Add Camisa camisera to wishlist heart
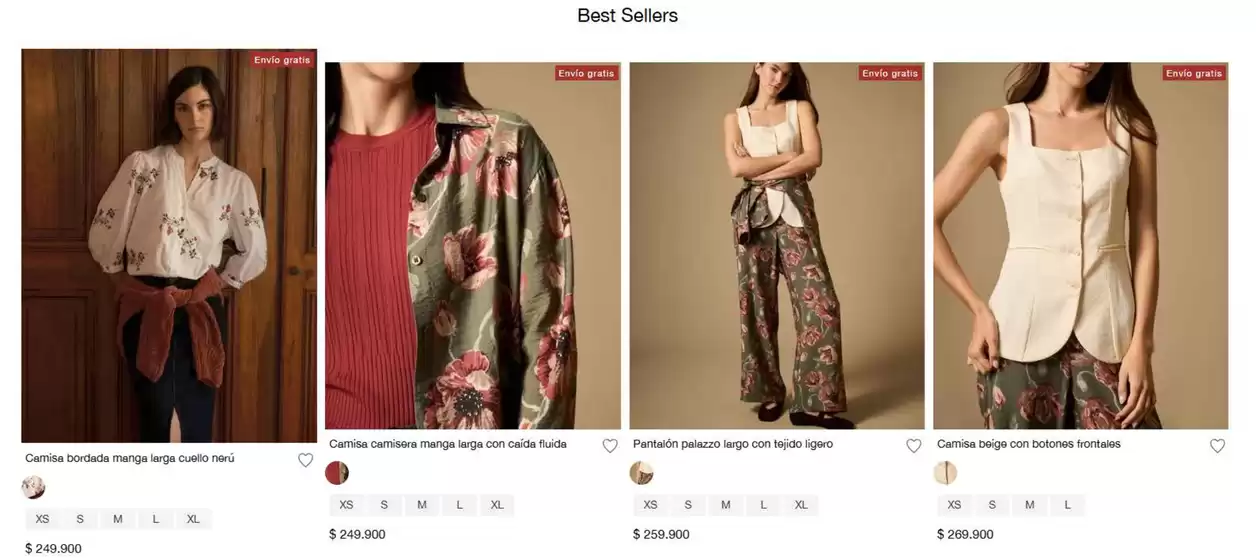 tap(610, 446)
